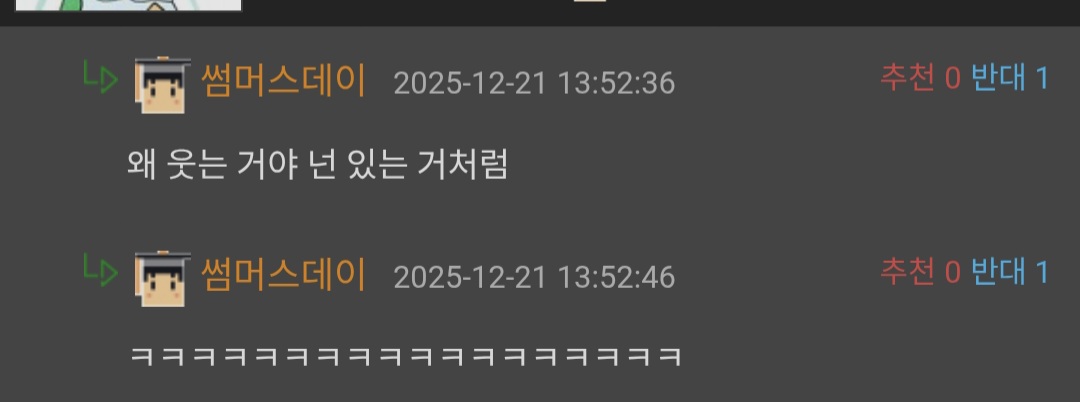Tap the ㅋㅋㅋ laughing comment text
This screenshot has width=1080, height=402.
tap(406, 357)
